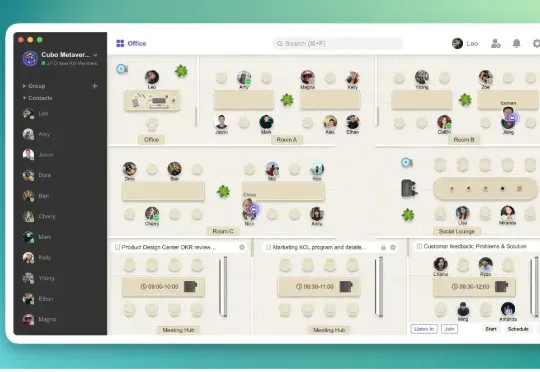Collapse the Contacts section
This screenshot has height=372, width=540.
pyautogui.click(x=37, y=98)
